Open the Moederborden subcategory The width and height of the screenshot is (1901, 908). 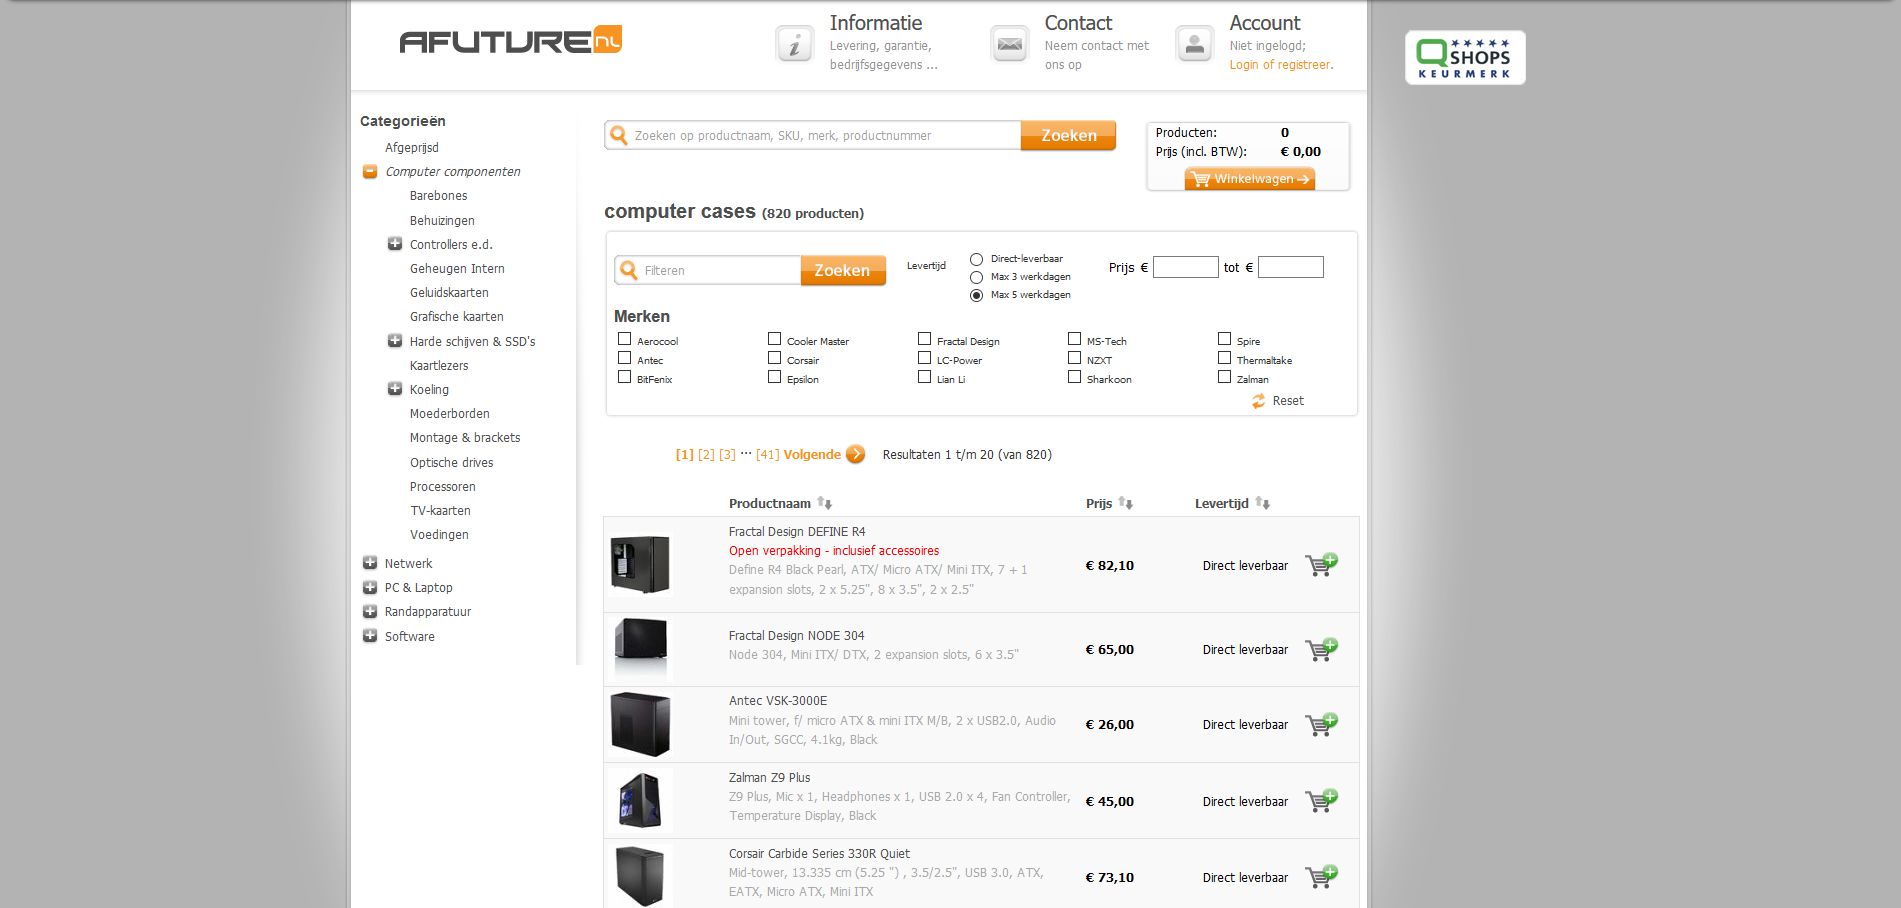pyautogui.click(x=449, y=414)
